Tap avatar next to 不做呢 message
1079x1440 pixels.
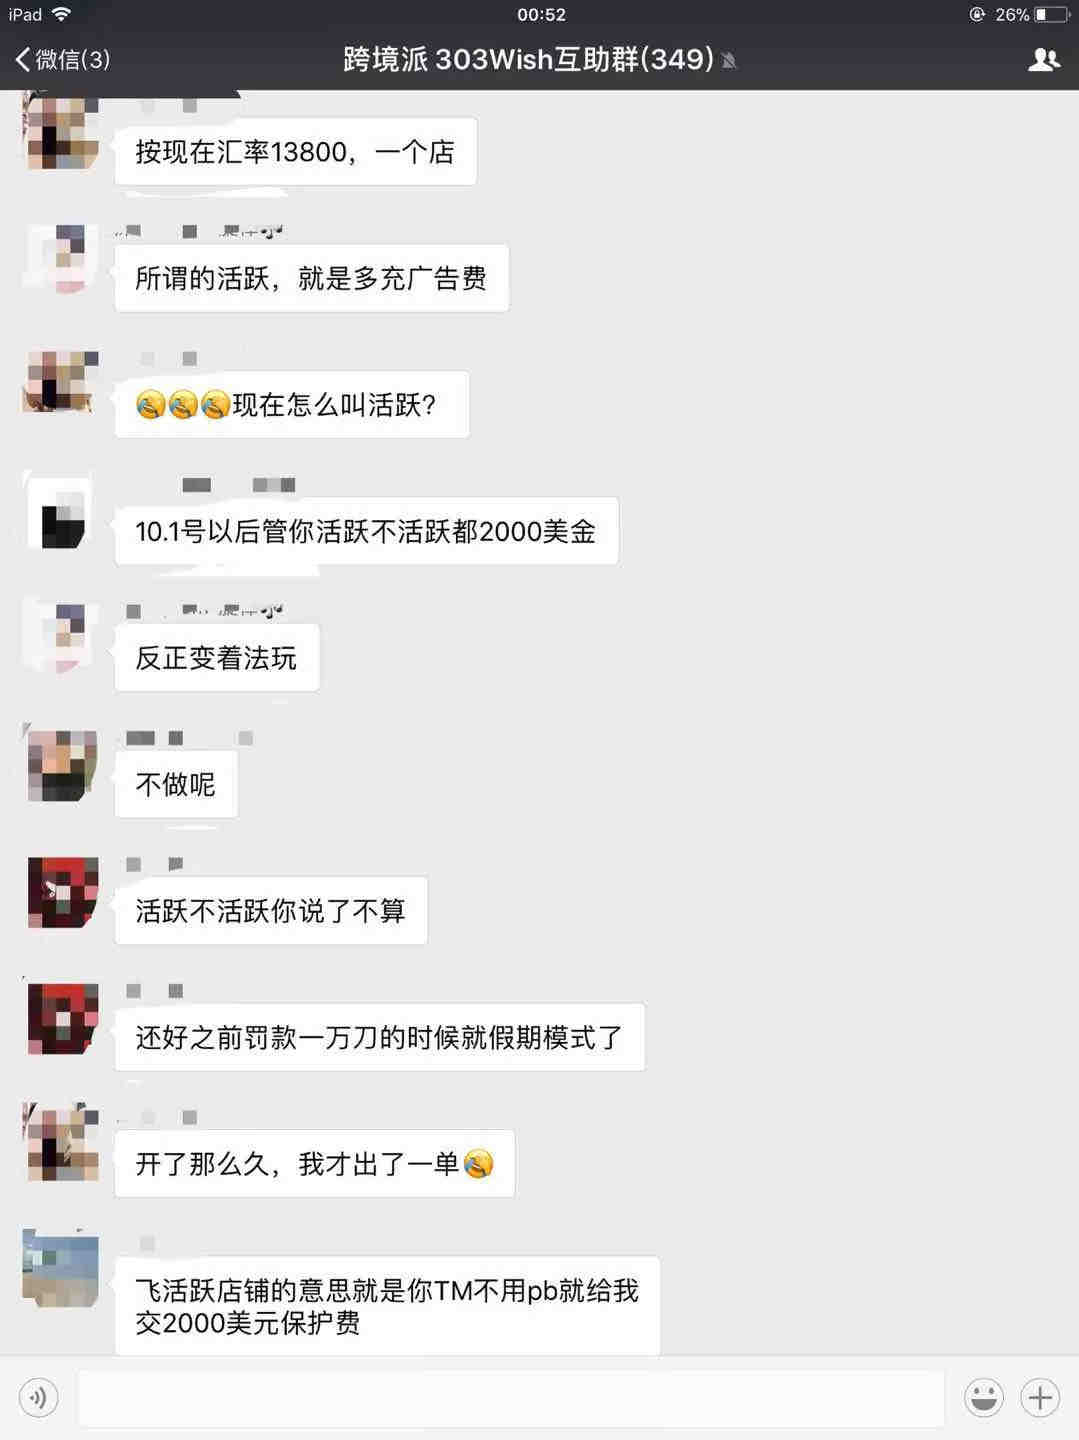61,765
